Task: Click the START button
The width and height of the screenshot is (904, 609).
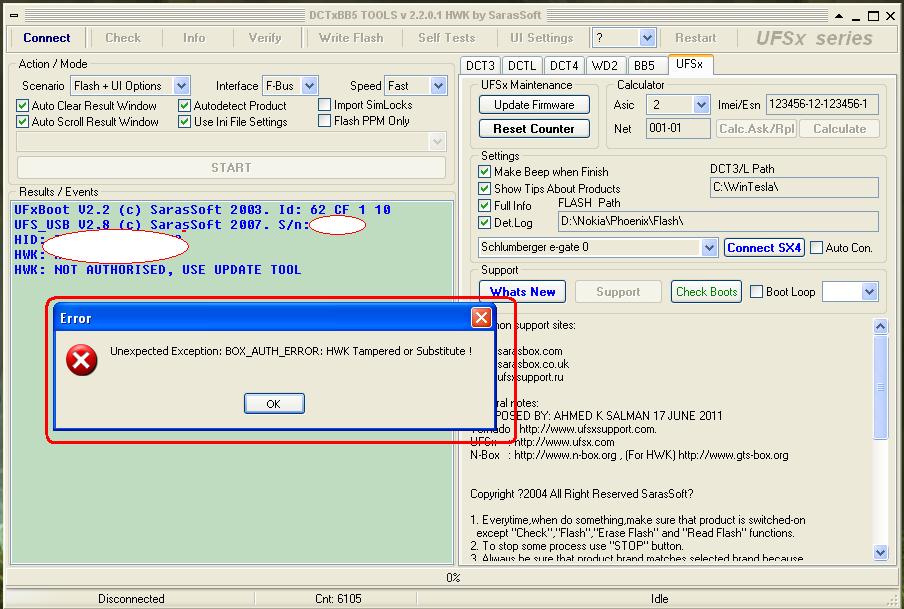Action: point(231,168)
